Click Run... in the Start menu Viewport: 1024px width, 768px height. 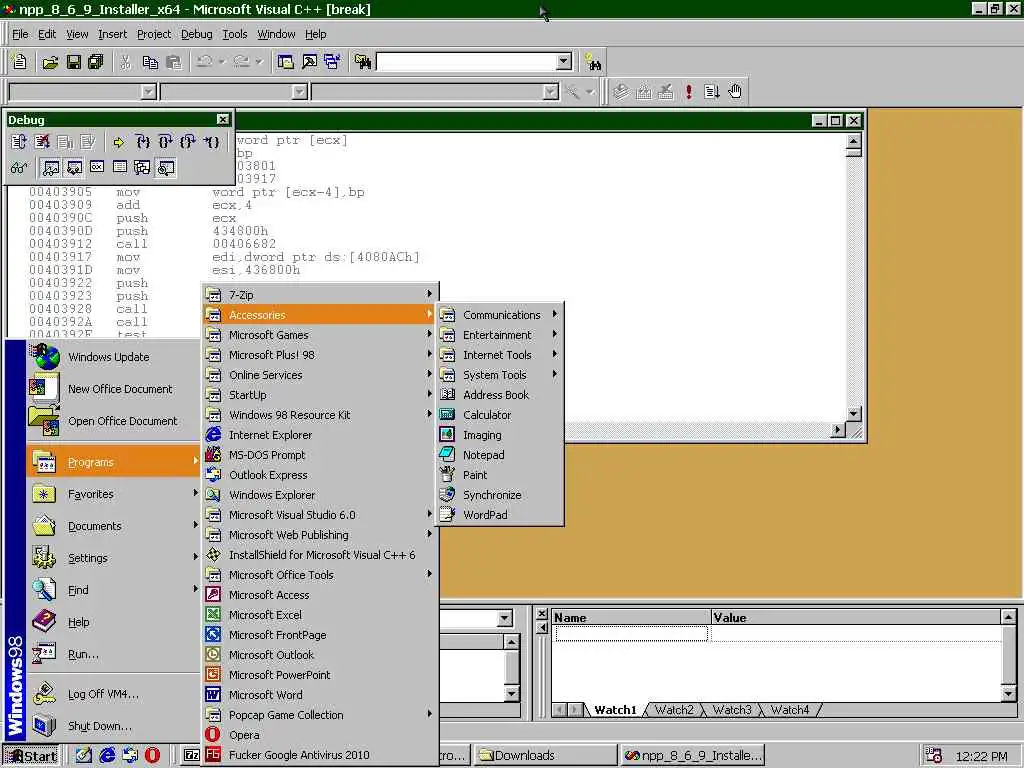(x=112, y=654)
